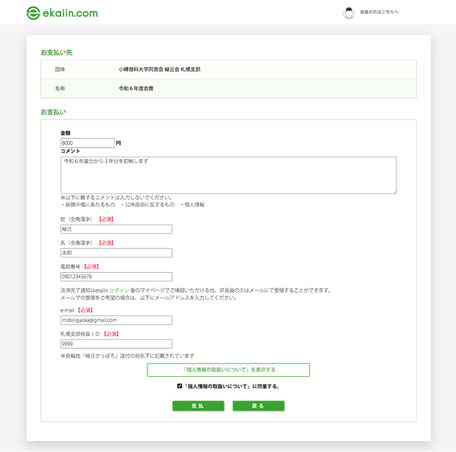This screenshot has width=456, height=452.
Task: Show the personal information handling policy
Action: coord(228,370)
